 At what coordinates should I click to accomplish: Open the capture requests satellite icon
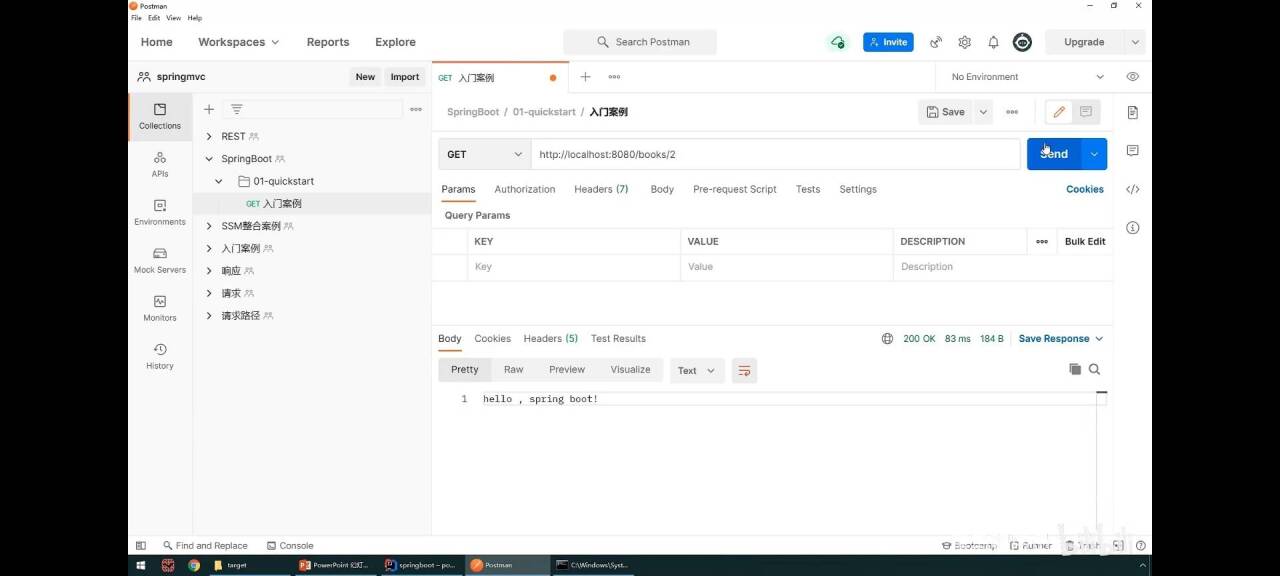coord(936,42)
